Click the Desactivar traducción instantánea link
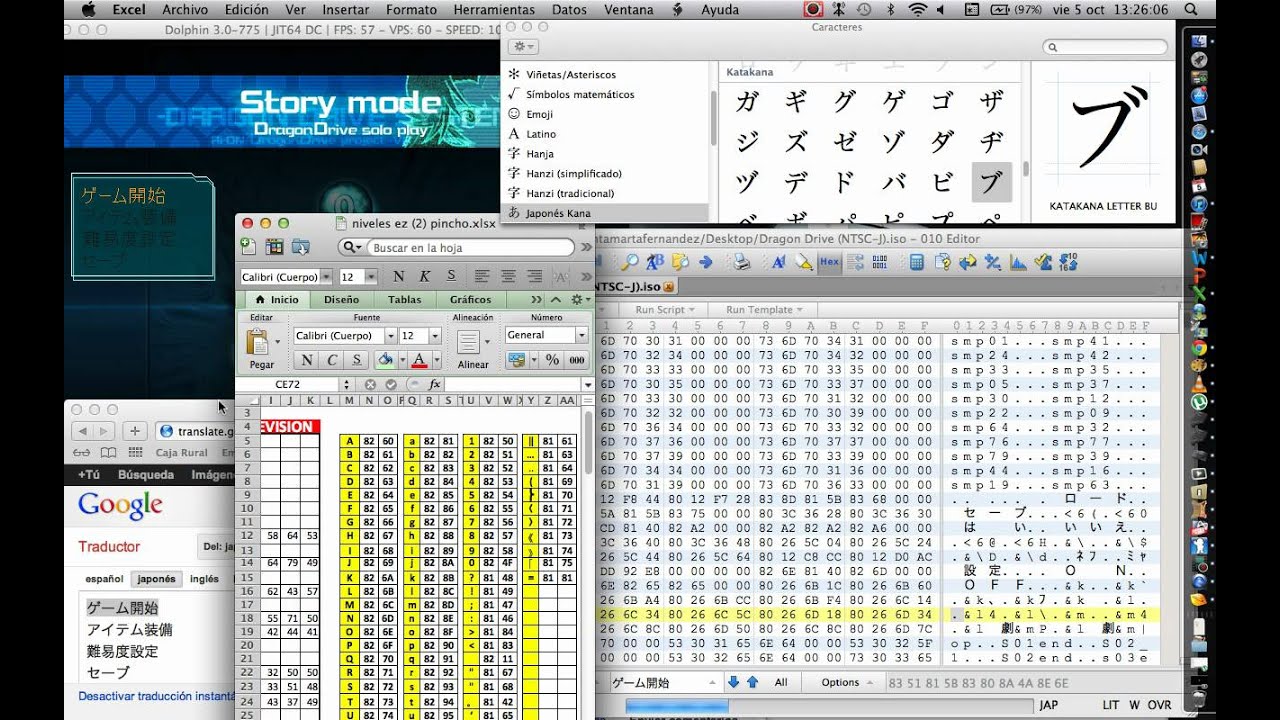Screen dimensions: 1280x720 155,696
